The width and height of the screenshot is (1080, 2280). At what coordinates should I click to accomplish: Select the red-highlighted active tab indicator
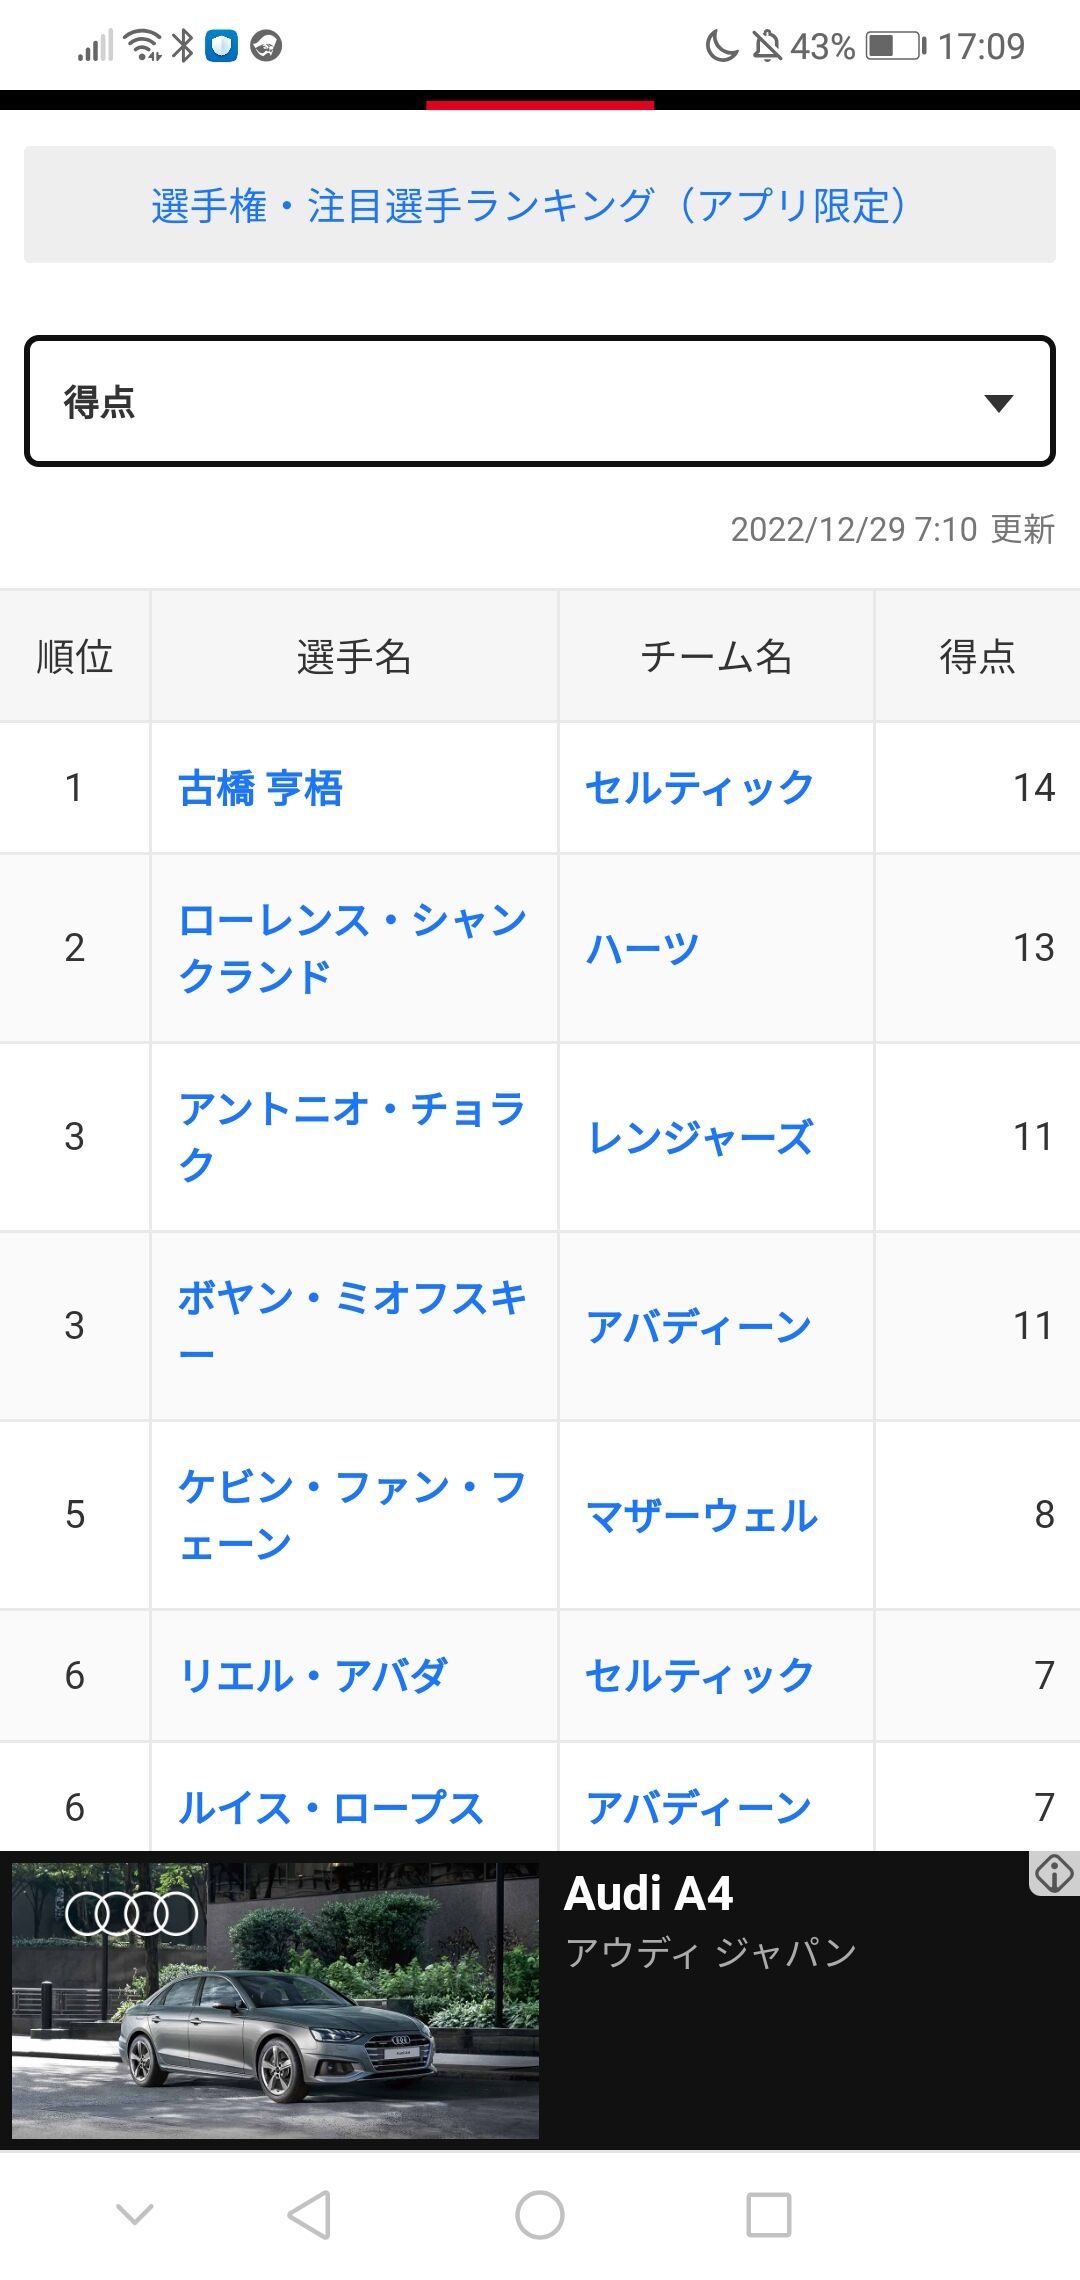pos(540,104)
